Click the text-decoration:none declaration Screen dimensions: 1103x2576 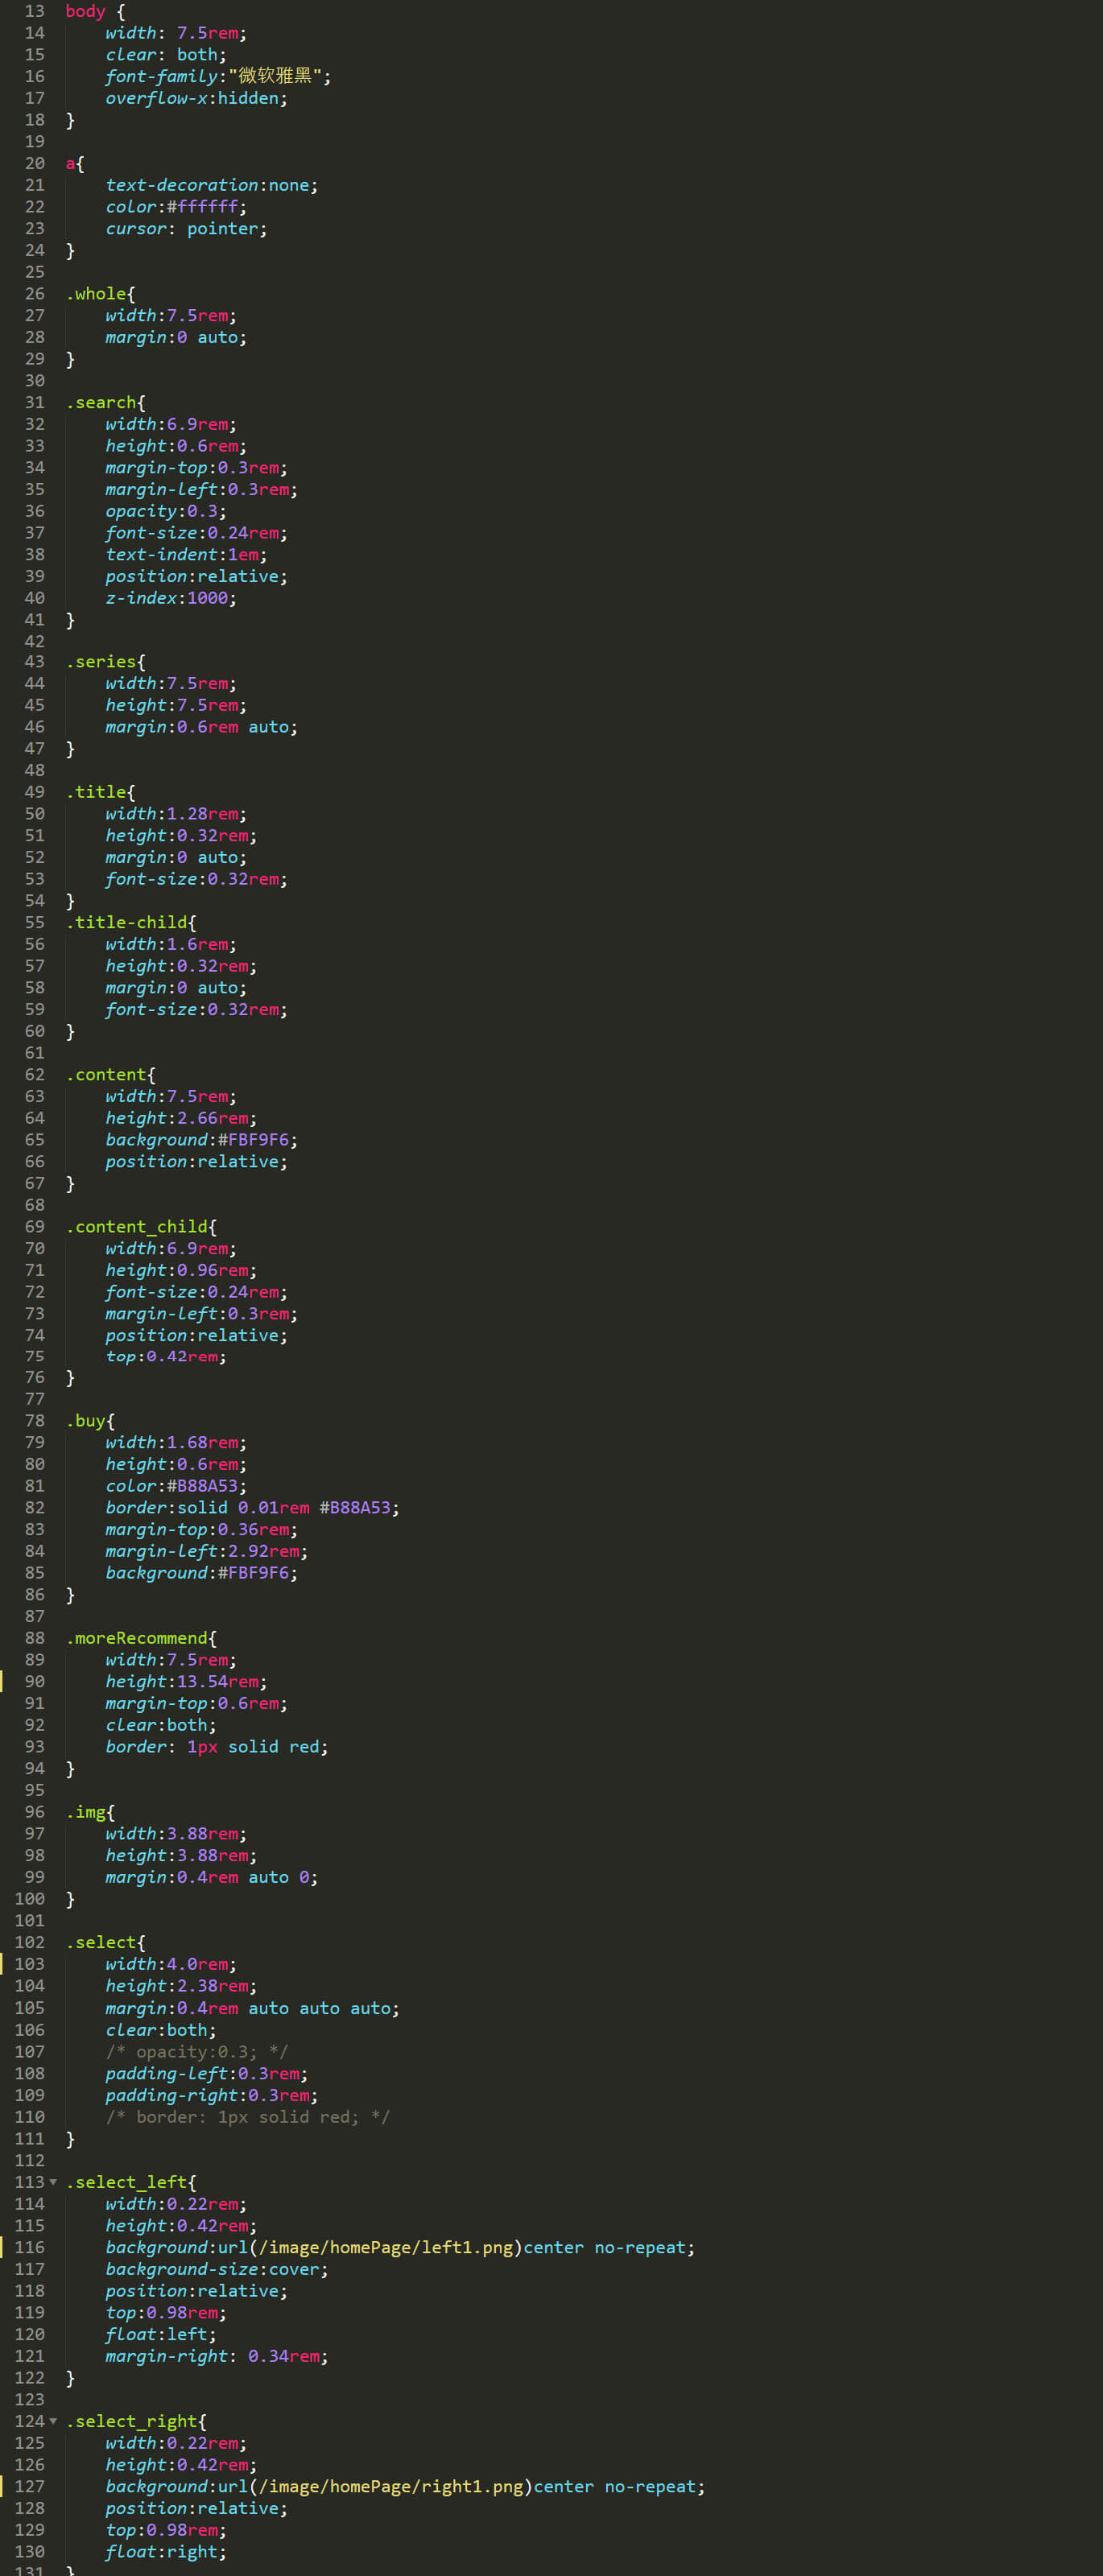(x=212, y=185)
